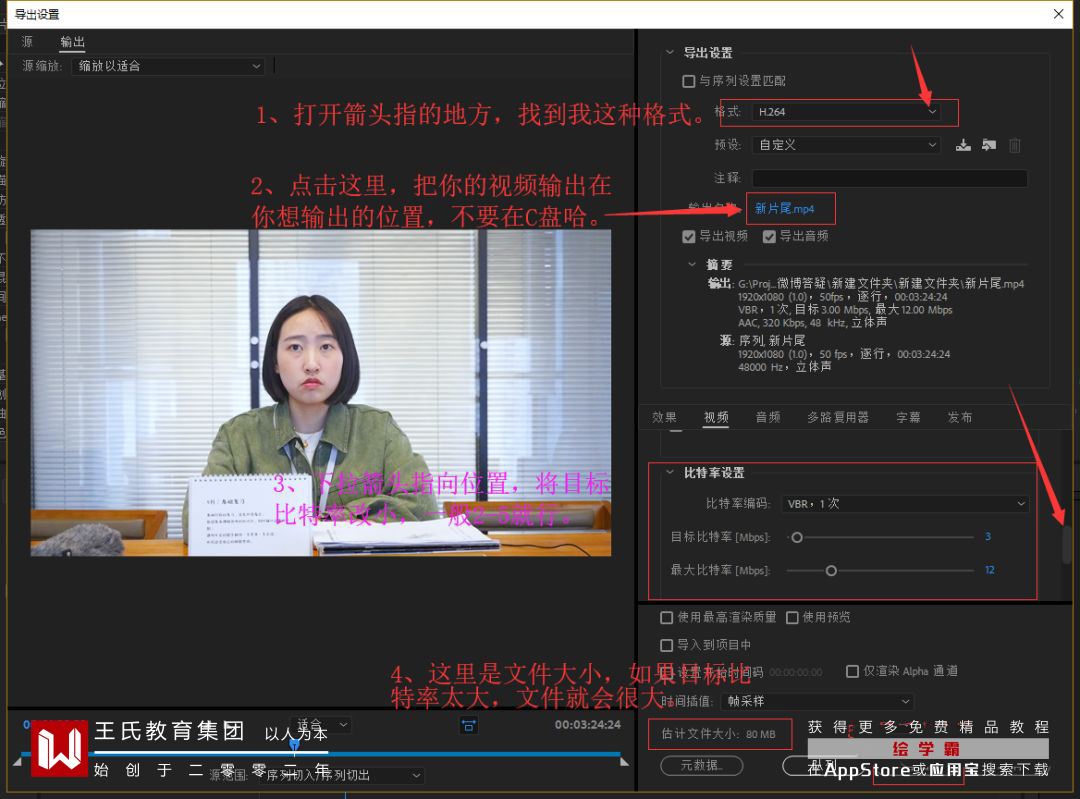Toggle 与序列设置匹配 checkbox

click(x=688, y=81)
